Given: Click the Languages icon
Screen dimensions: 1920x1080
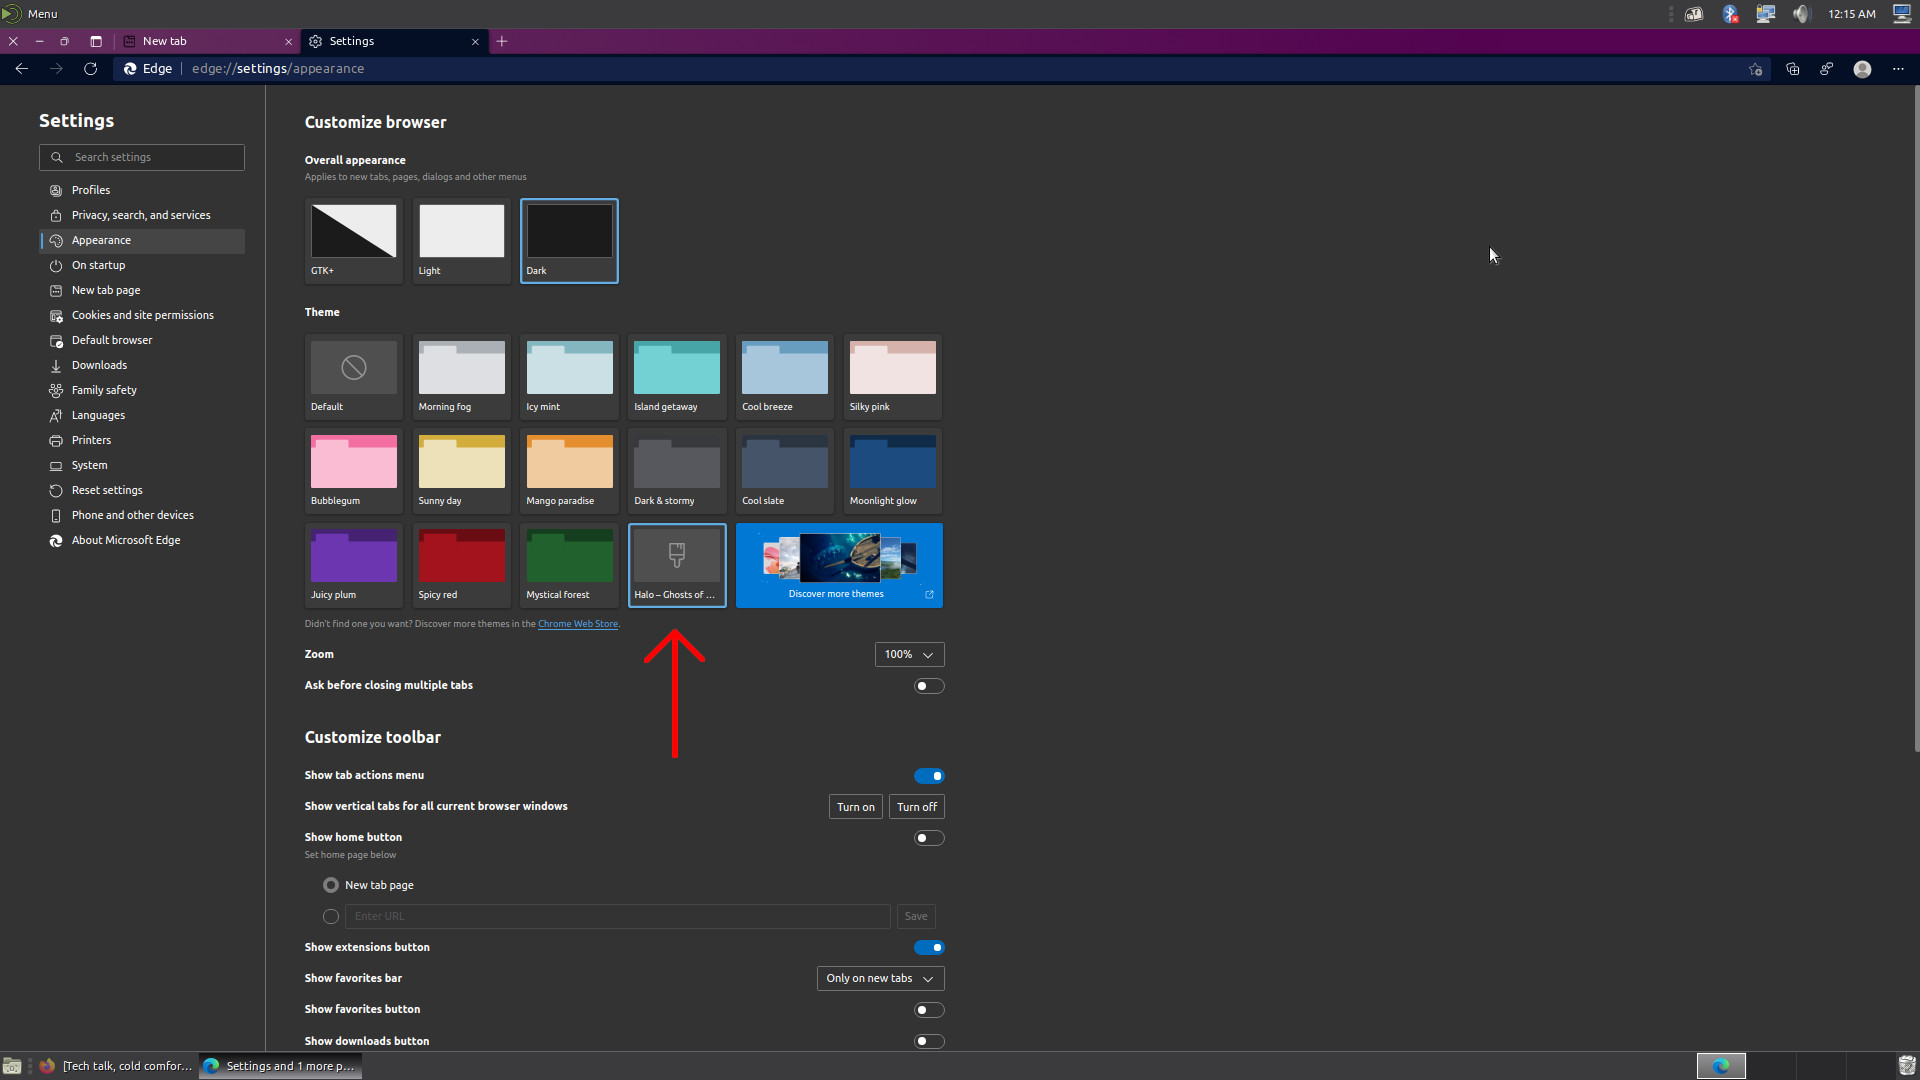Looking at the screenshot, I should tap(56, 415).
